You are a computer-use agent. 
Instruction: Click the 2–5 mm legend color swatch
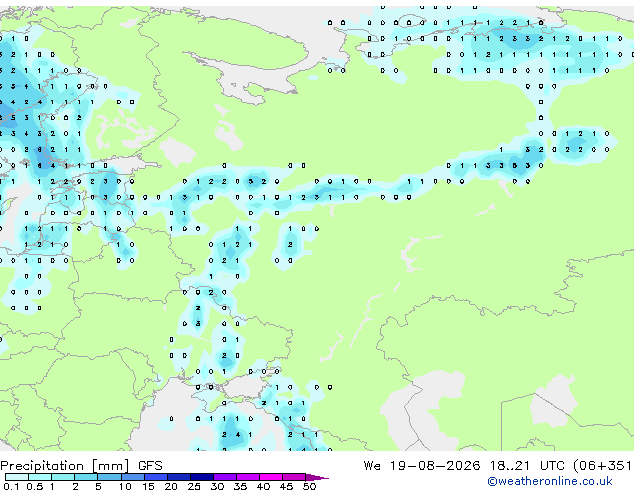point(86,477)
